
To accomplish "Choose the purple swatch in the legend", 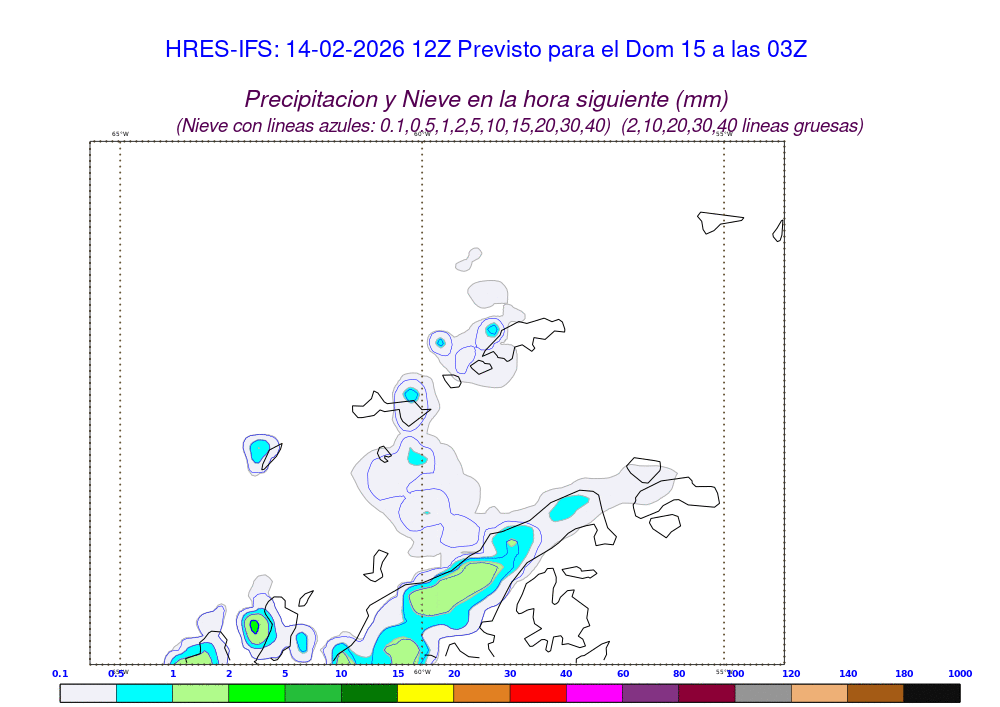I will (x=650, y=693).
